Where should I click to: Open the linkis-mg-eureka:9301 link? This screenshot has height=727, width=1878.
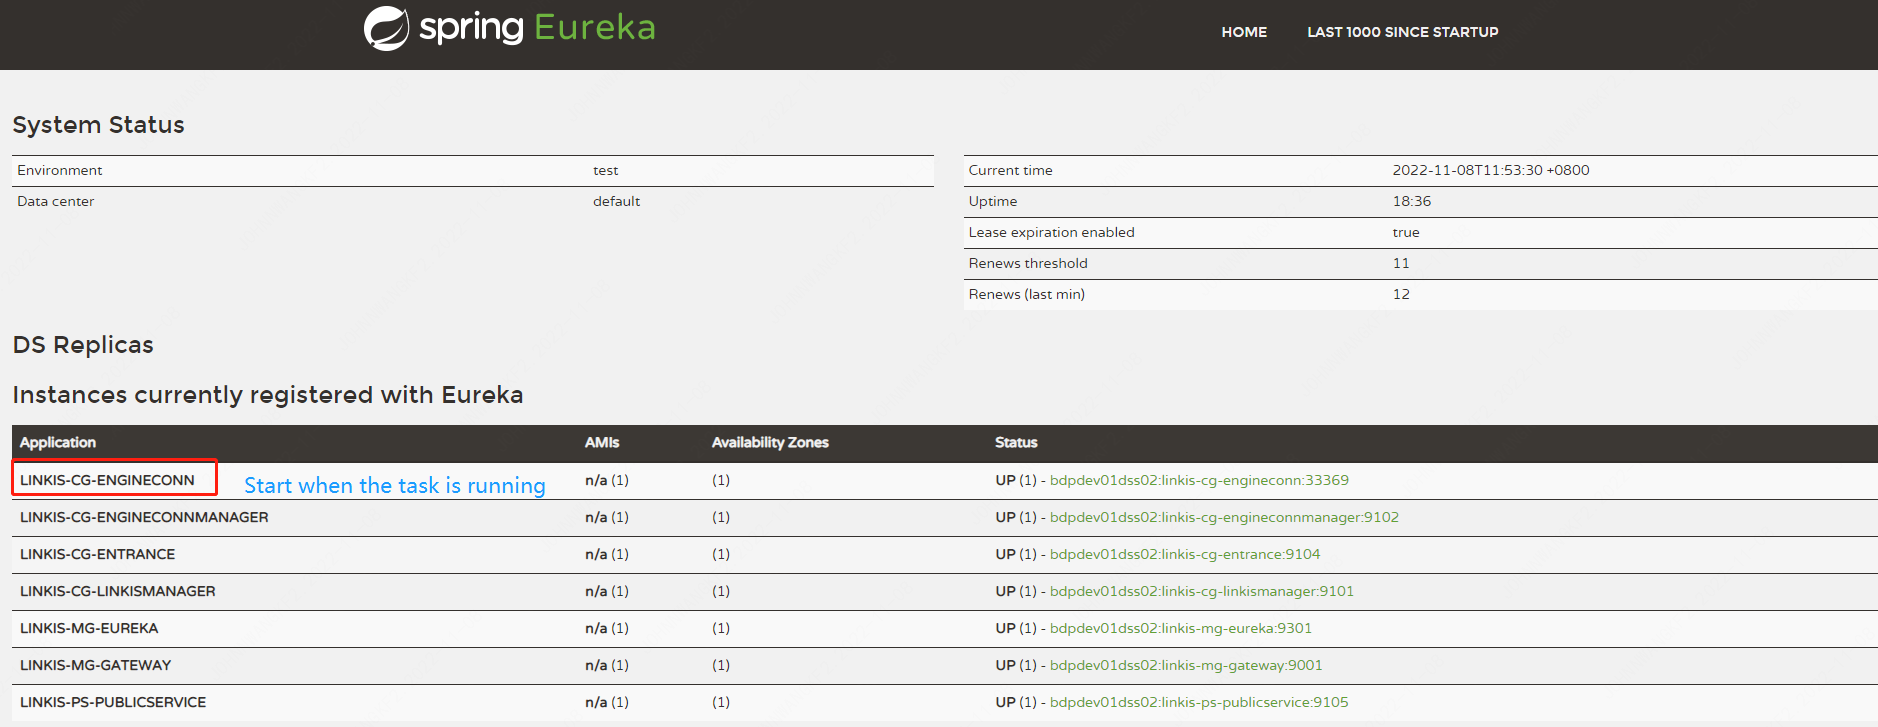pyautogui.click(x=1180, y=628)
